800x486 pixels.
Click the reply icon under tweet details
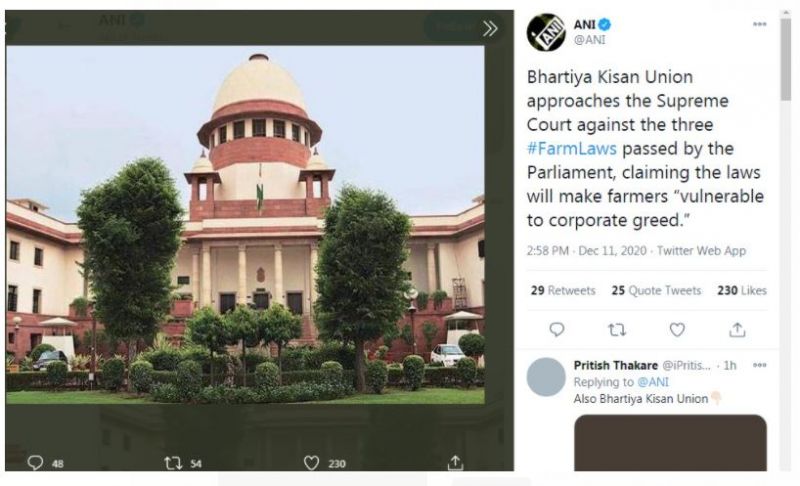pos(557,330)
